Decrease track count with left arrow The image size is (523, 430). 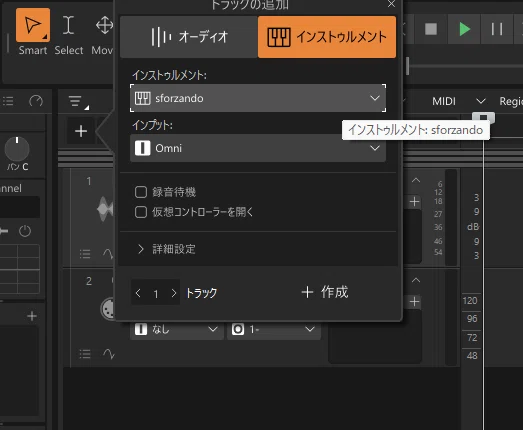(138, 293)
